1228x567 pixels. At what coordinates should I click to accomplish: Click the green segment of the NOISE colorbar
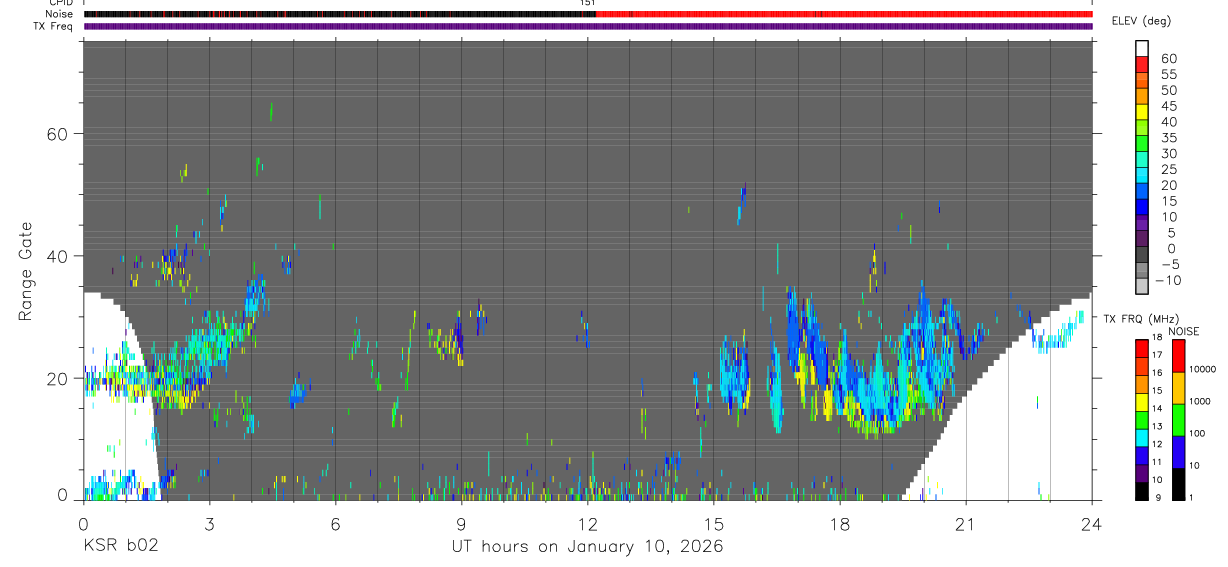coord(1179,419)
